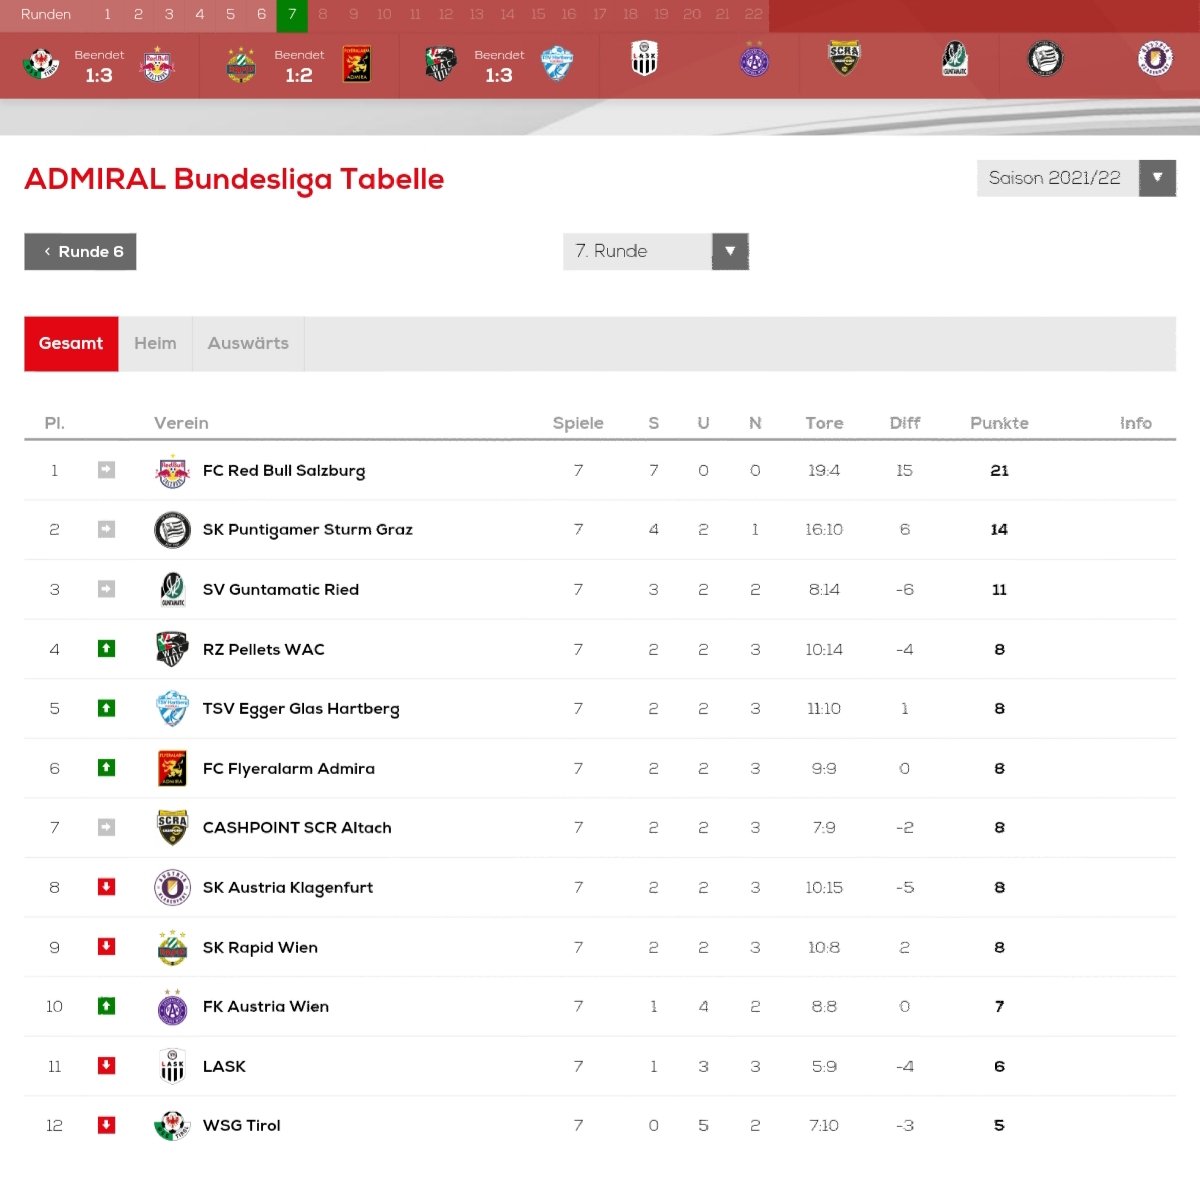Click the grey trend arrow beside CASHPOINT SCR Altach

pos(106,827)
